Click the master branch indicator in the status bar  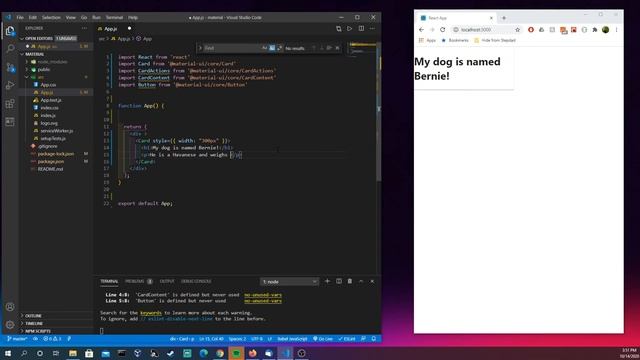[x=17, y=339]
